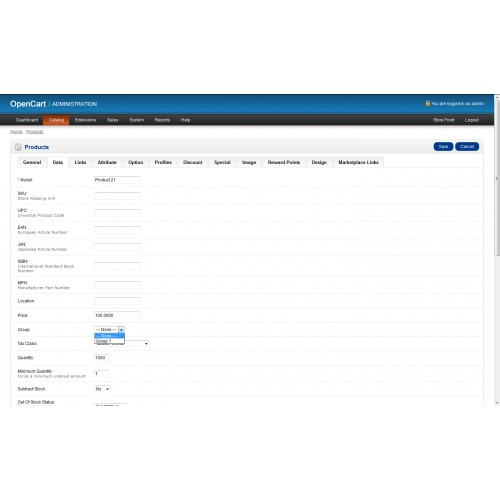Click the Model input field
This screenshot has height=500, width=500.
point(117,180)
